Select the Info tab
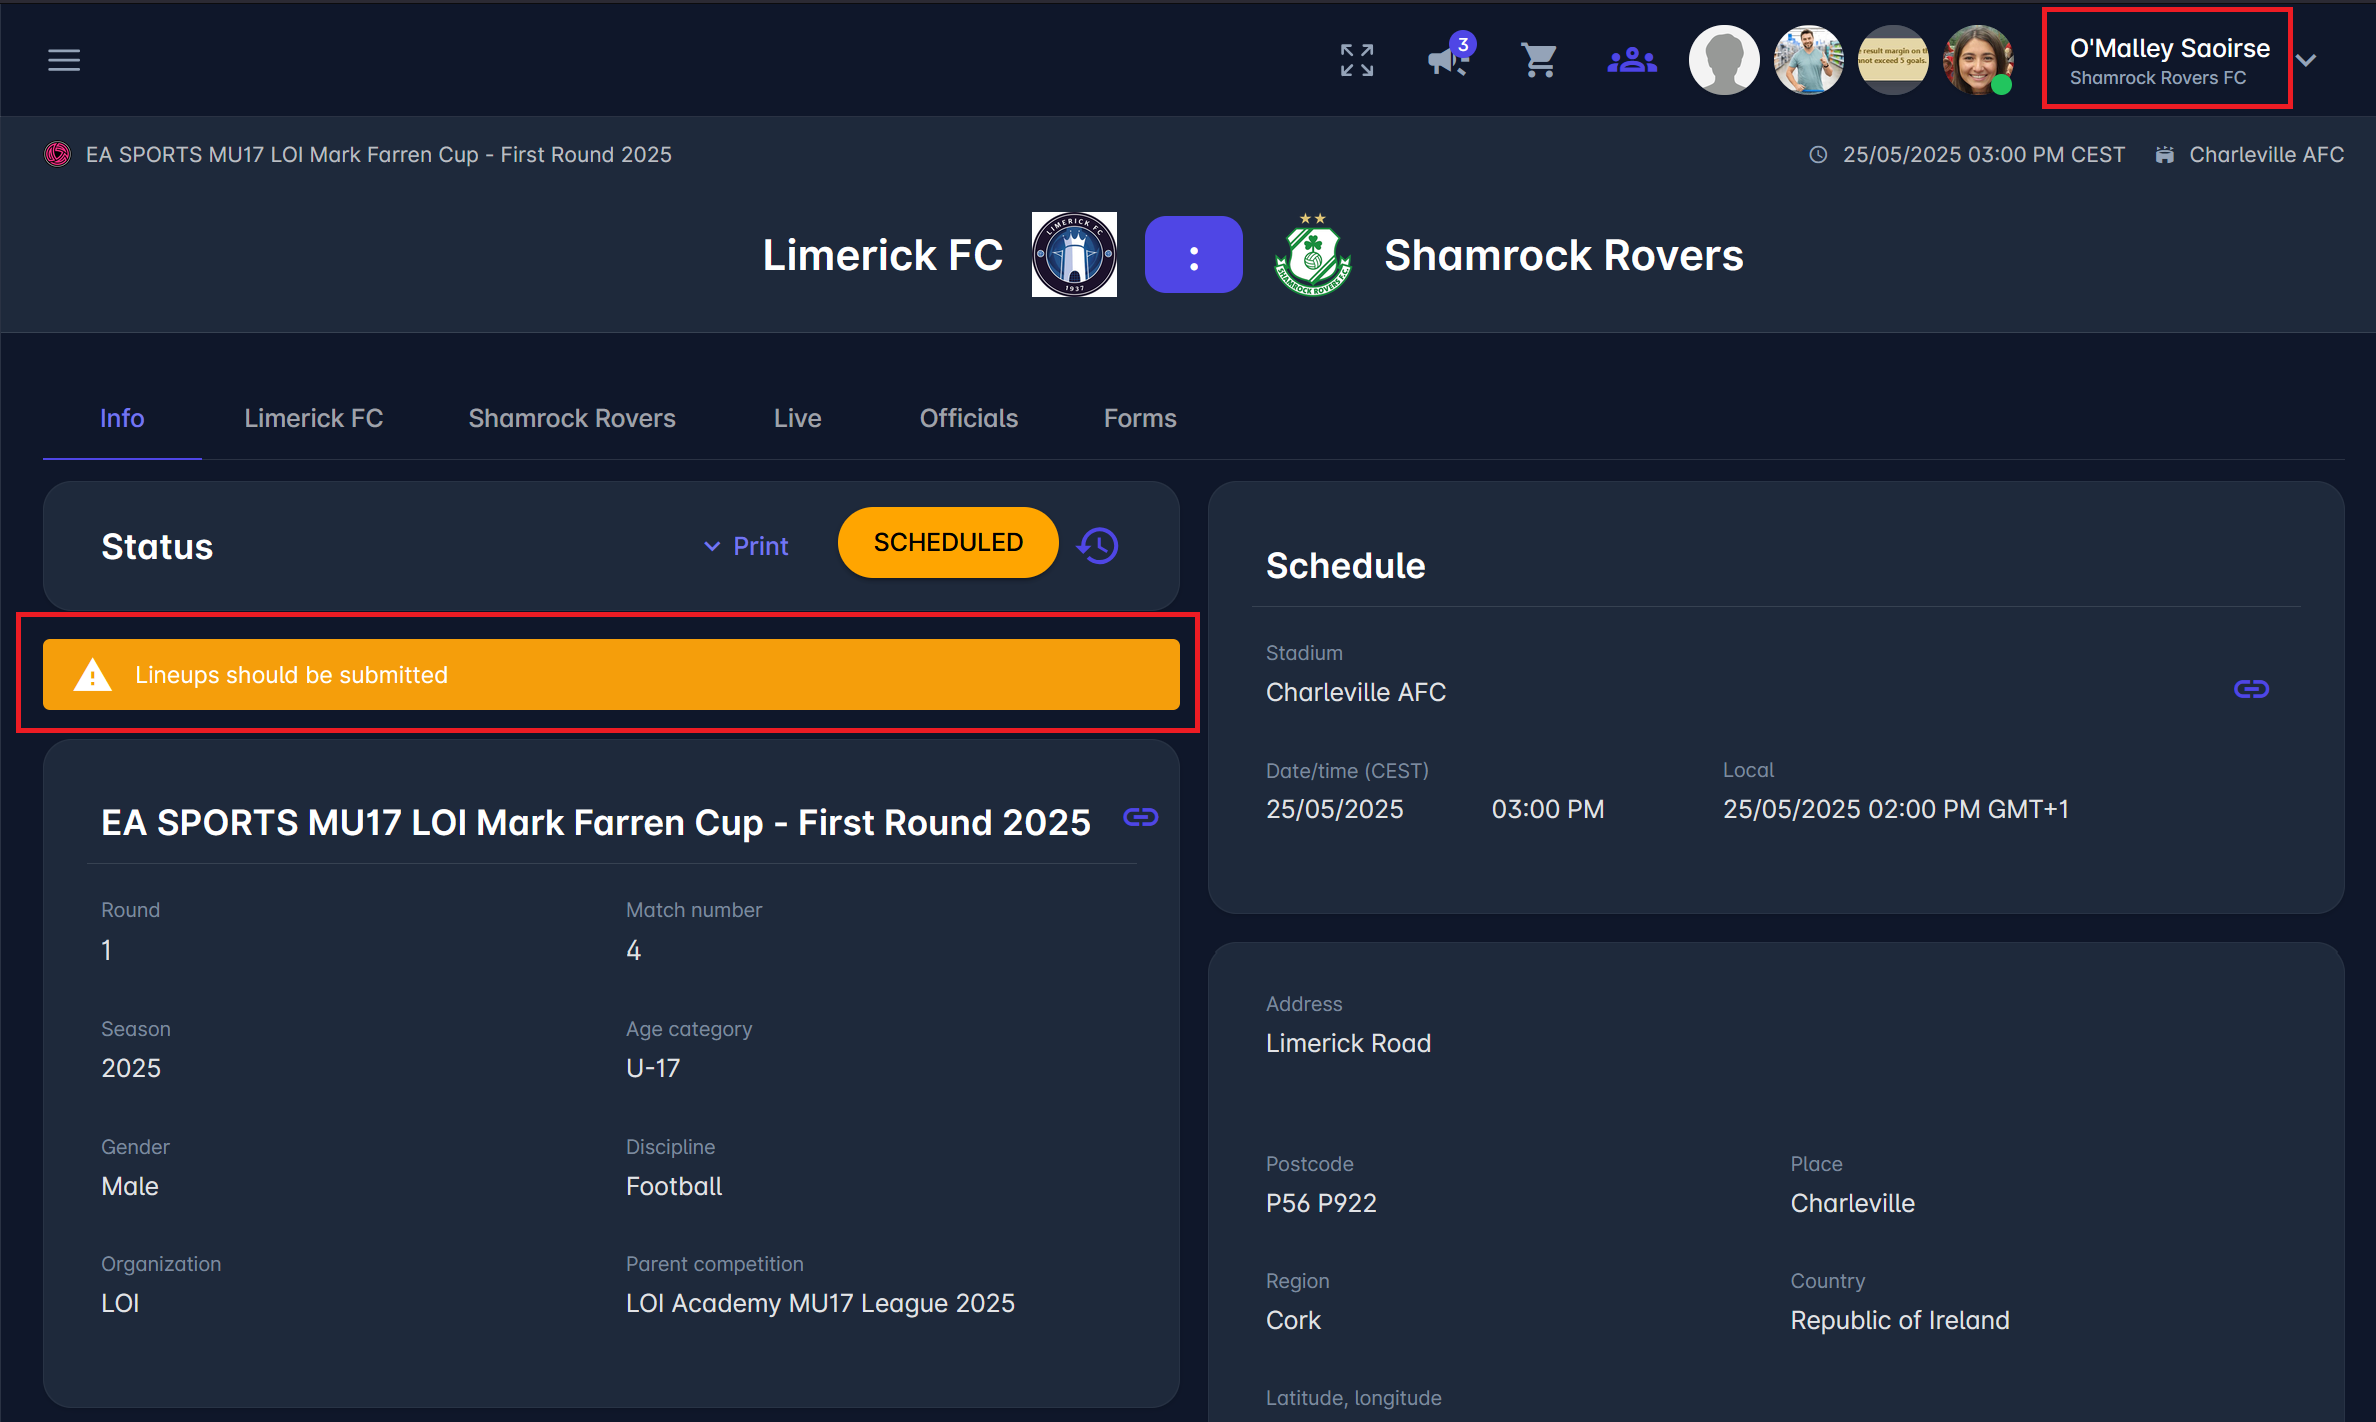2376x1422 pixels. [x=122, y=418]
